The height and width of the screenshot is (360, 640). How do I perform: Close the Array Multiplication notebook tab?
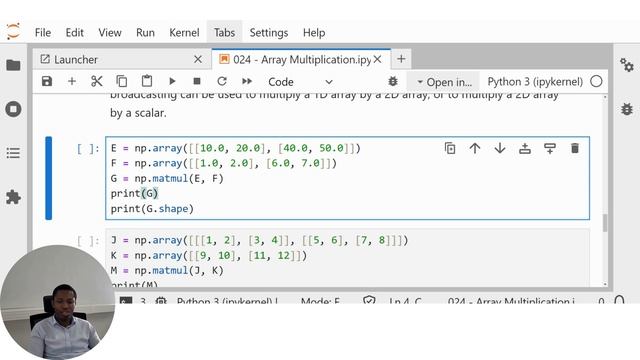pos(378,60)
